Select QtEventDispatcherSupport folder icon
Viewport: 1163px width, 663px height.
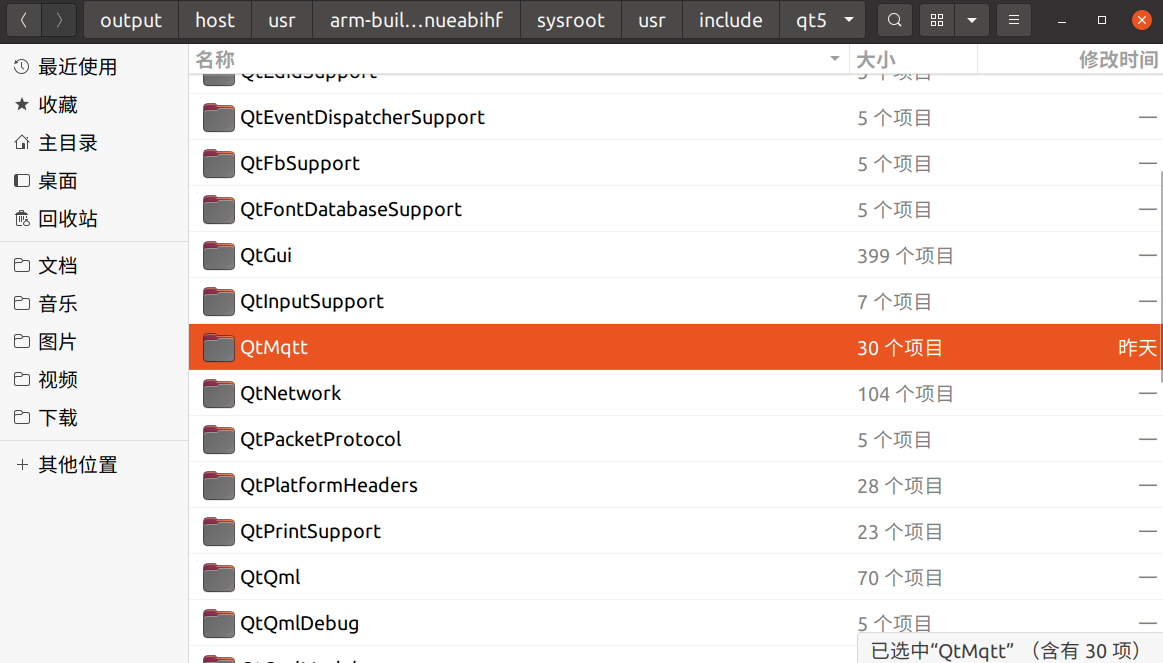tap(219, 117)
